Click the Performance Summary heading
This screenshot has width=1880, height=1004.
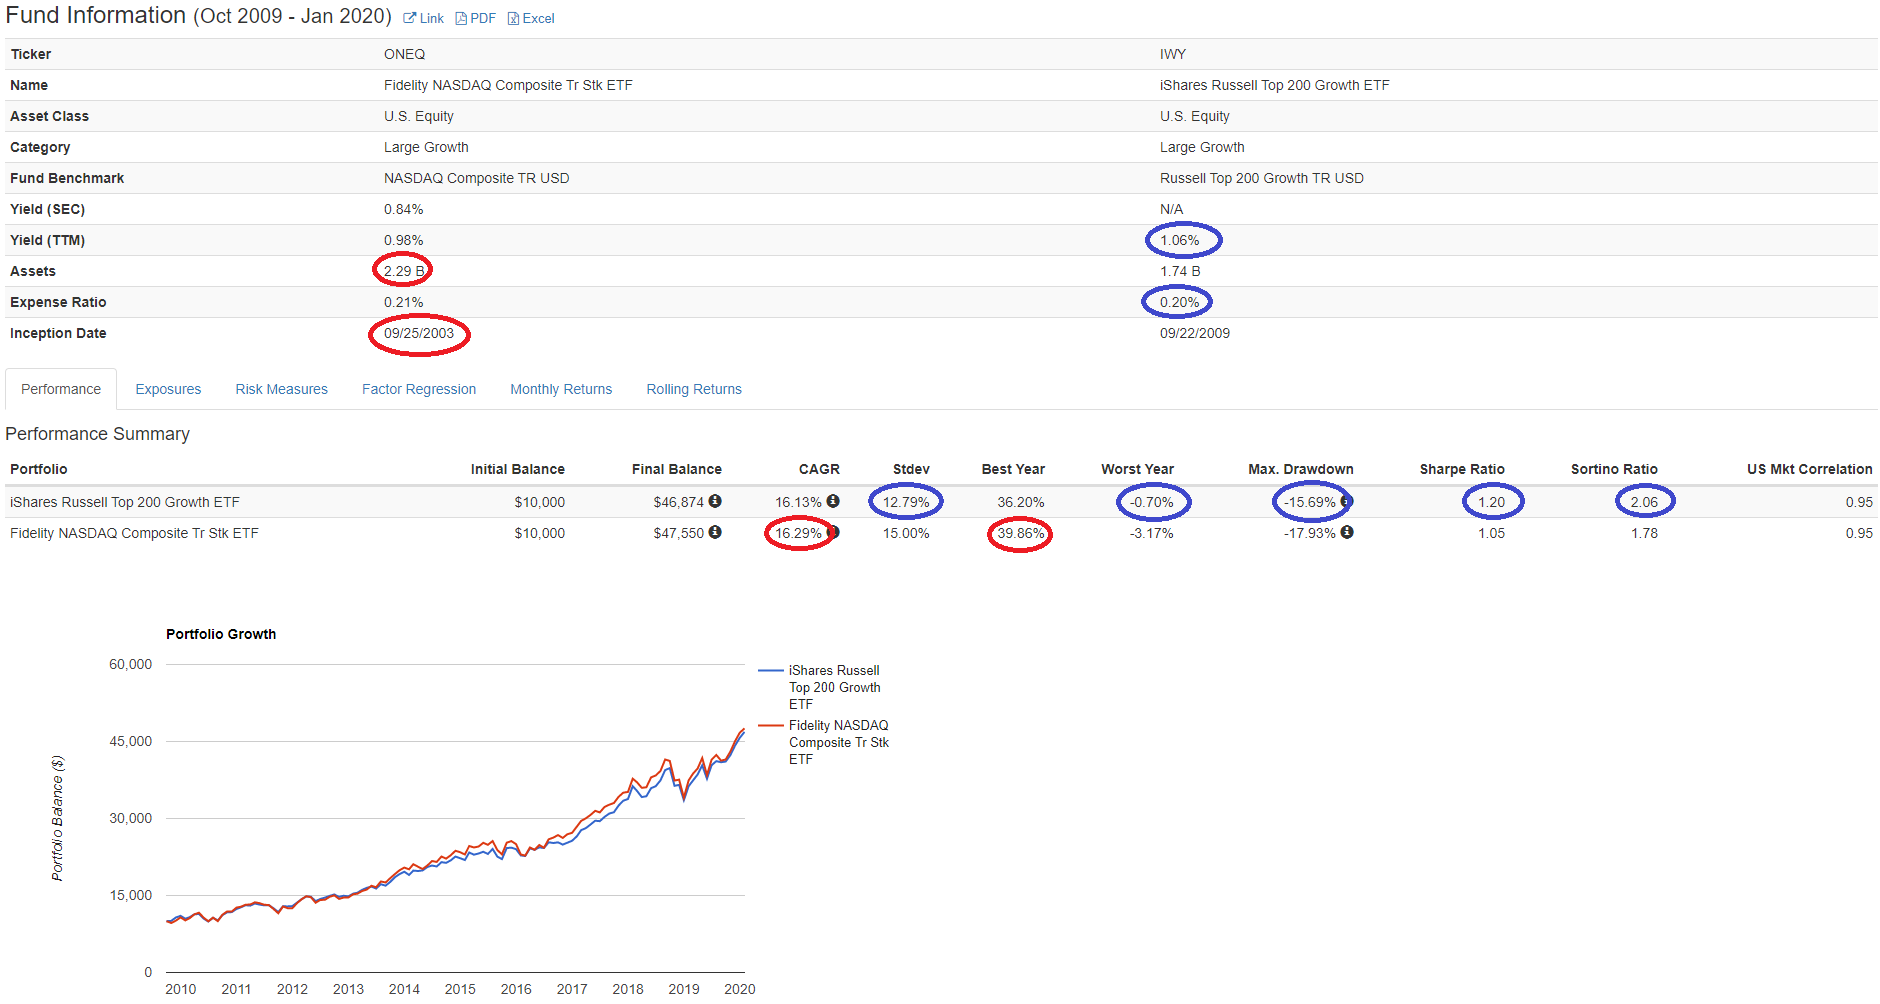pyautogui.click(x=97, y=434)
